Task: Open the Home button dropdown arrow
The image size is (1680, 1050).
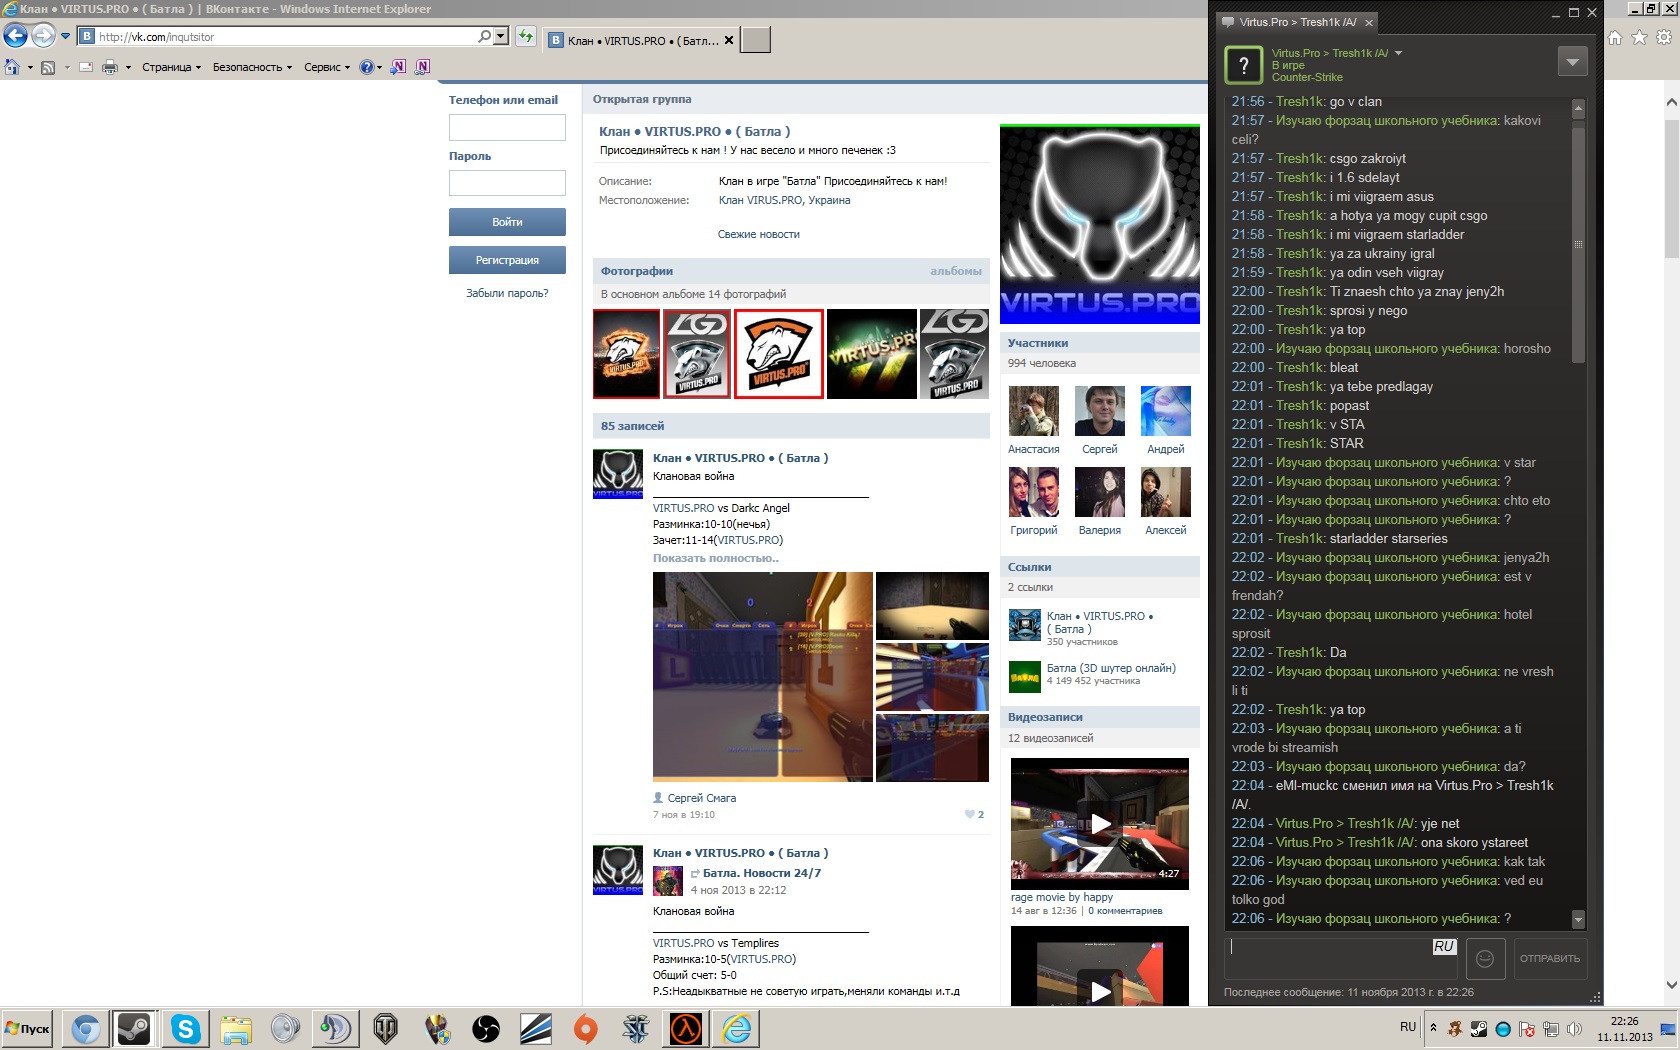Action: click(30, 68)
